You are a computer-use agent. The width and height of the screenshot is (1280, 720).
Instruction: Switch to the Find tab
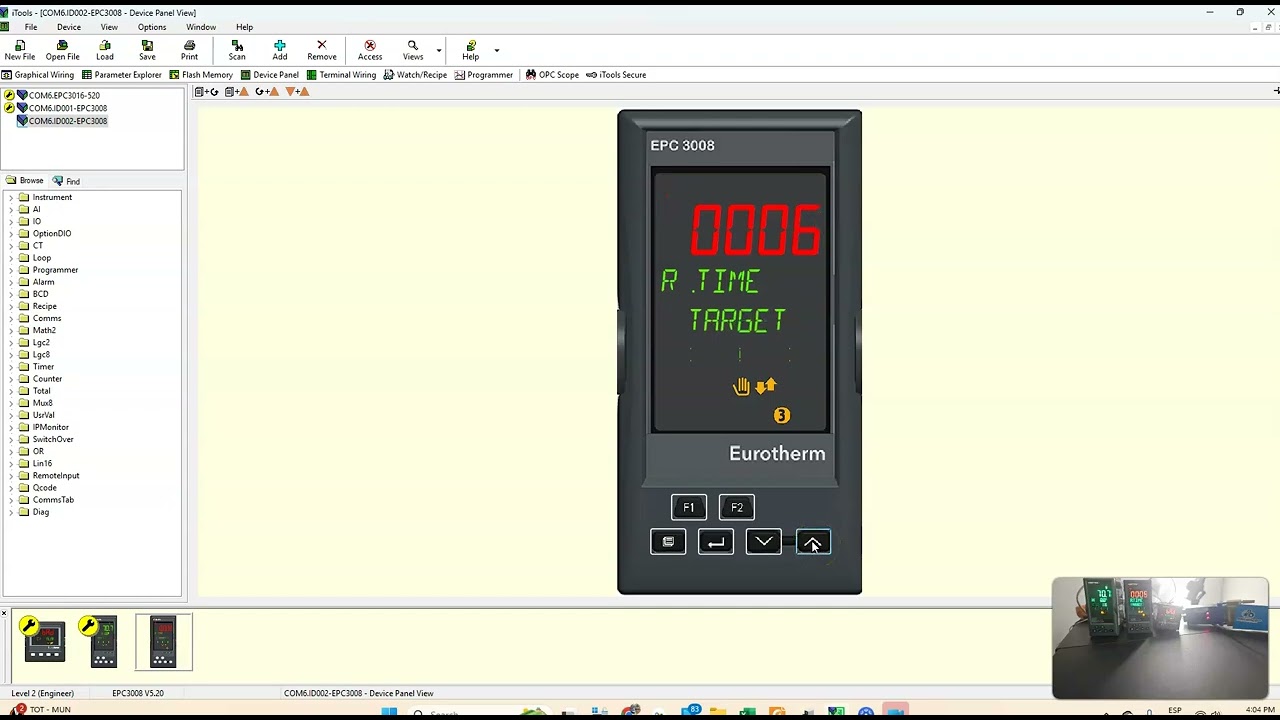tap(66, 181)
